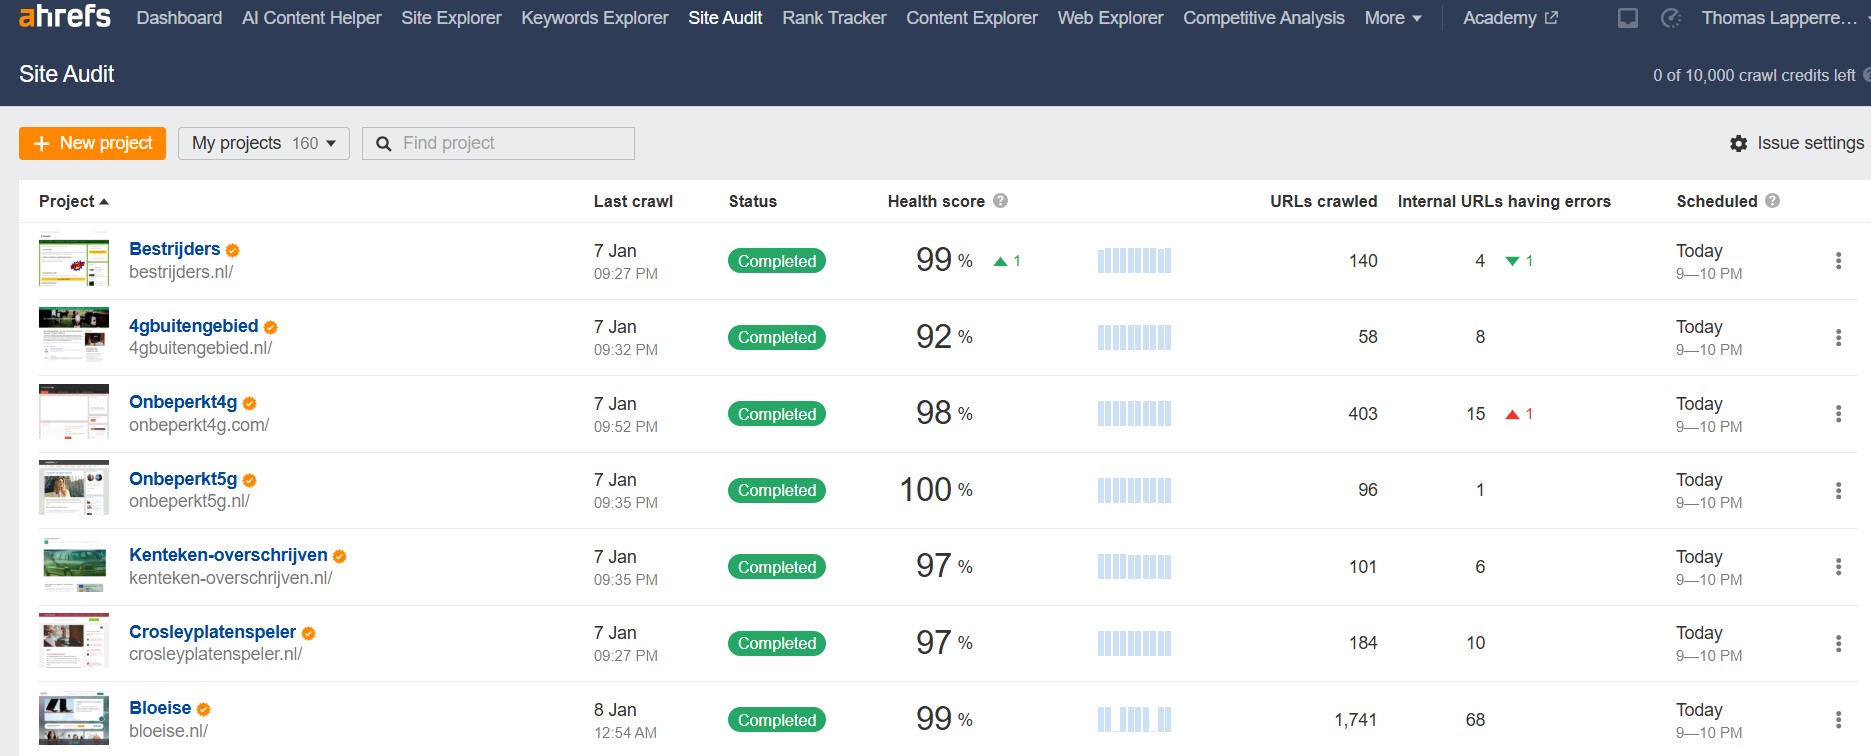Open the More menu dropdown
The width and height of the screenshot is (1871, 756).
pos(1393,18)
